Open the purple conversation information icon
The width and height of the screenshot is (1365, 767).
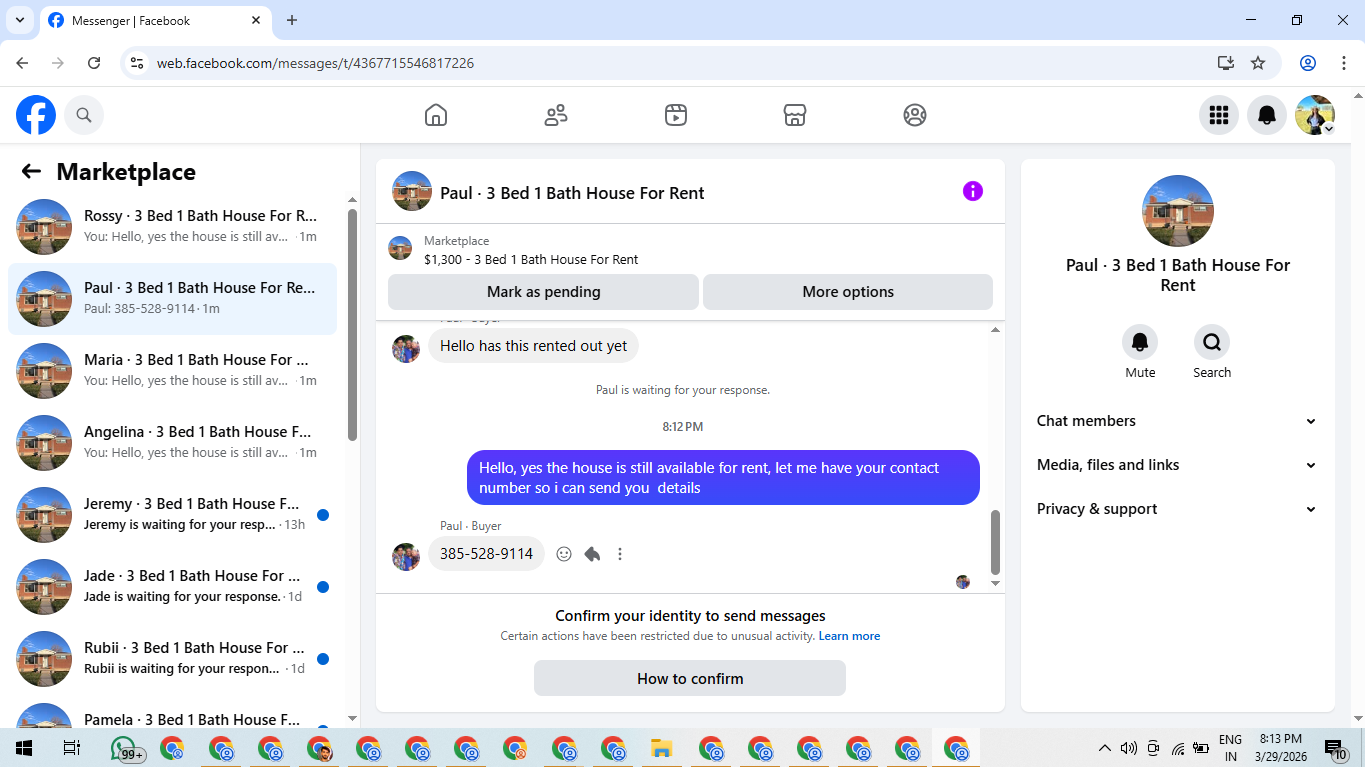pyautogui.click(x=973, y=191)
